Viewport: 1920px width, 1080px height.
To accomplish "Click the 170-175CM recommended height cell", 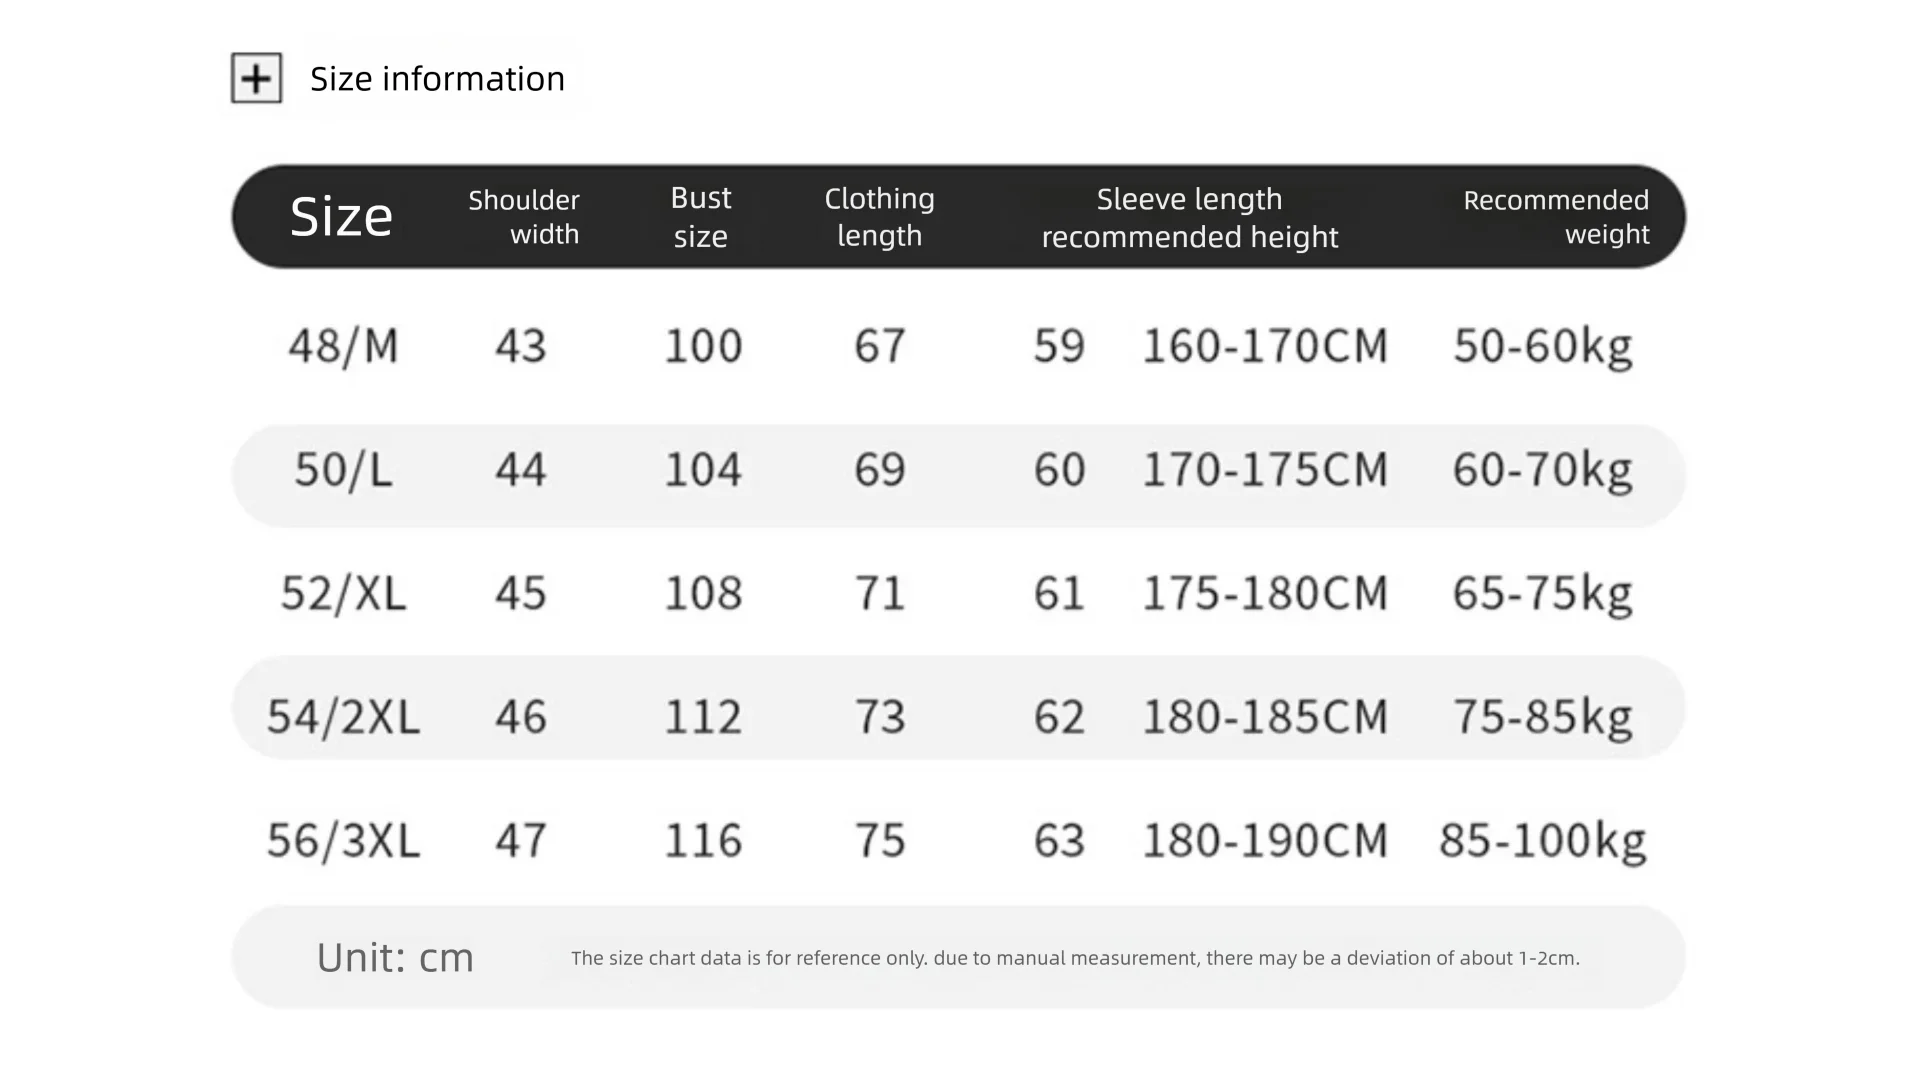I will [x=1265, y=470].
